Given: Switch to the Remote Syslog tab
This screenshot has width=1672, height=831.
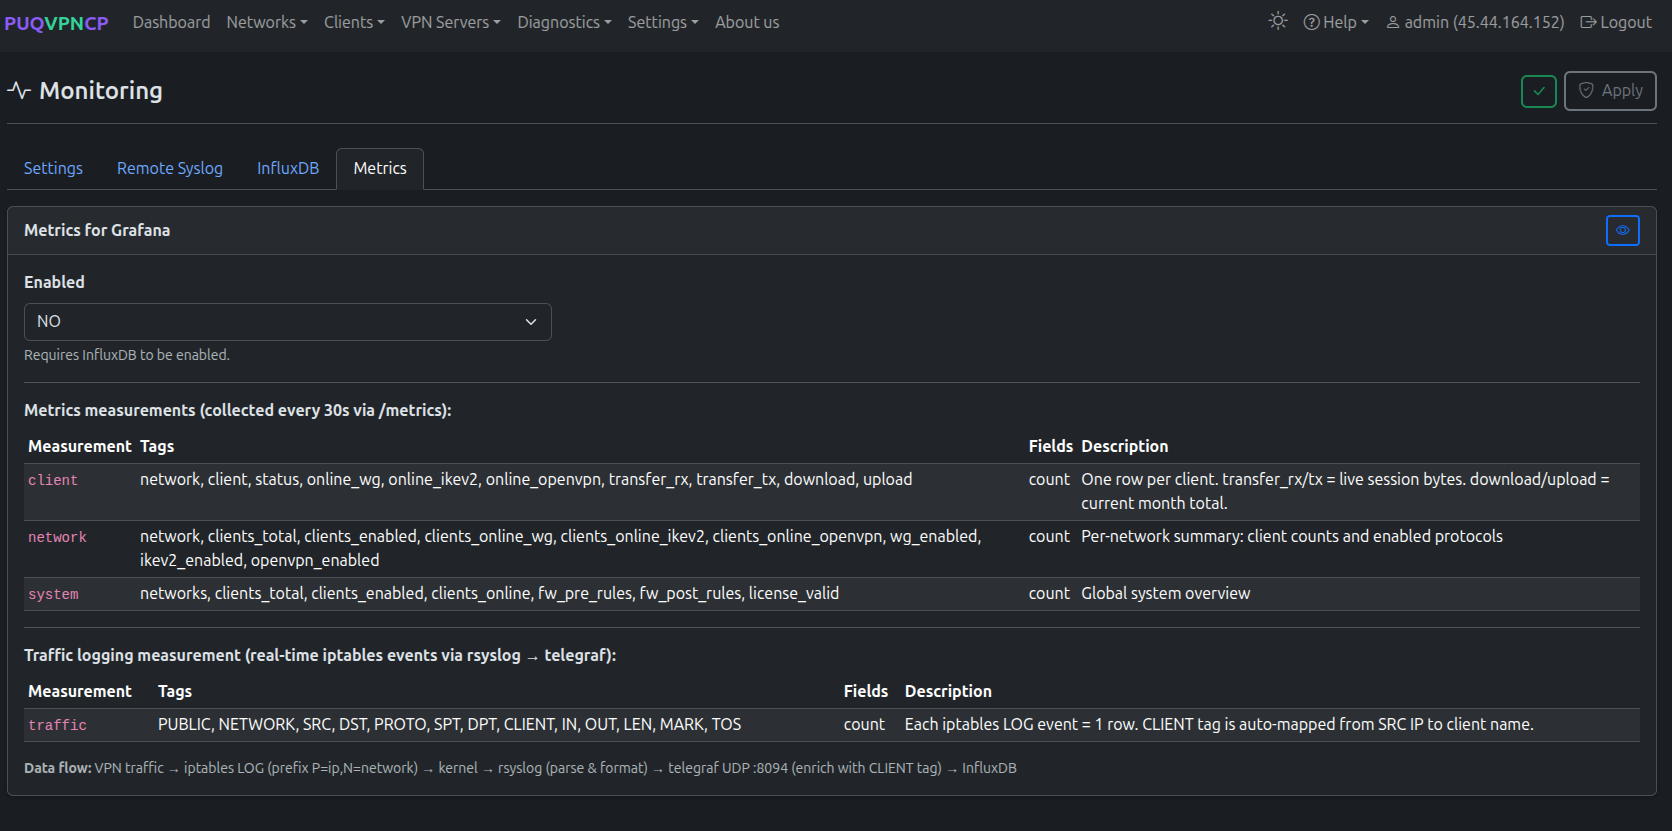Looking at the screenshot, I should click(x=170, y=168).
